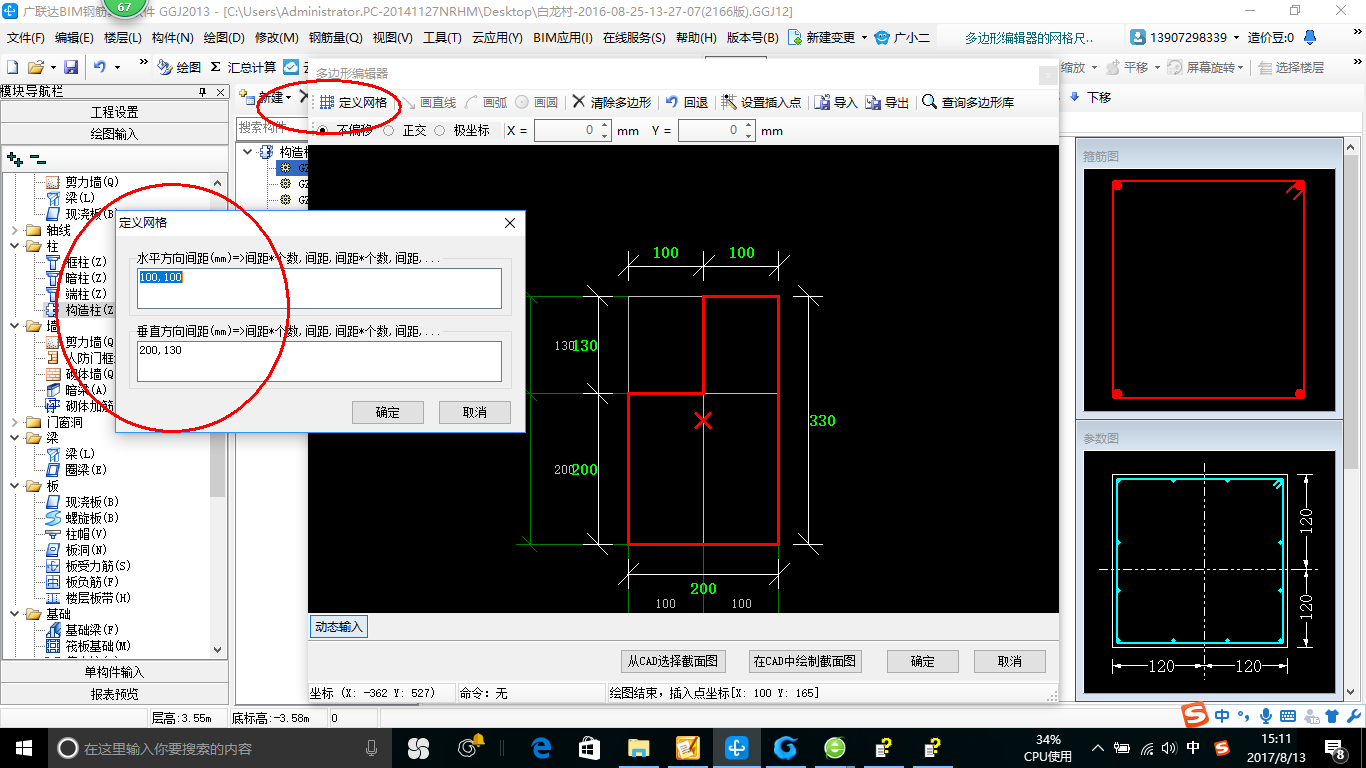Open the 工具(T) menu
The width and height of the screenshot is (1366, 768).
[442, 37]
